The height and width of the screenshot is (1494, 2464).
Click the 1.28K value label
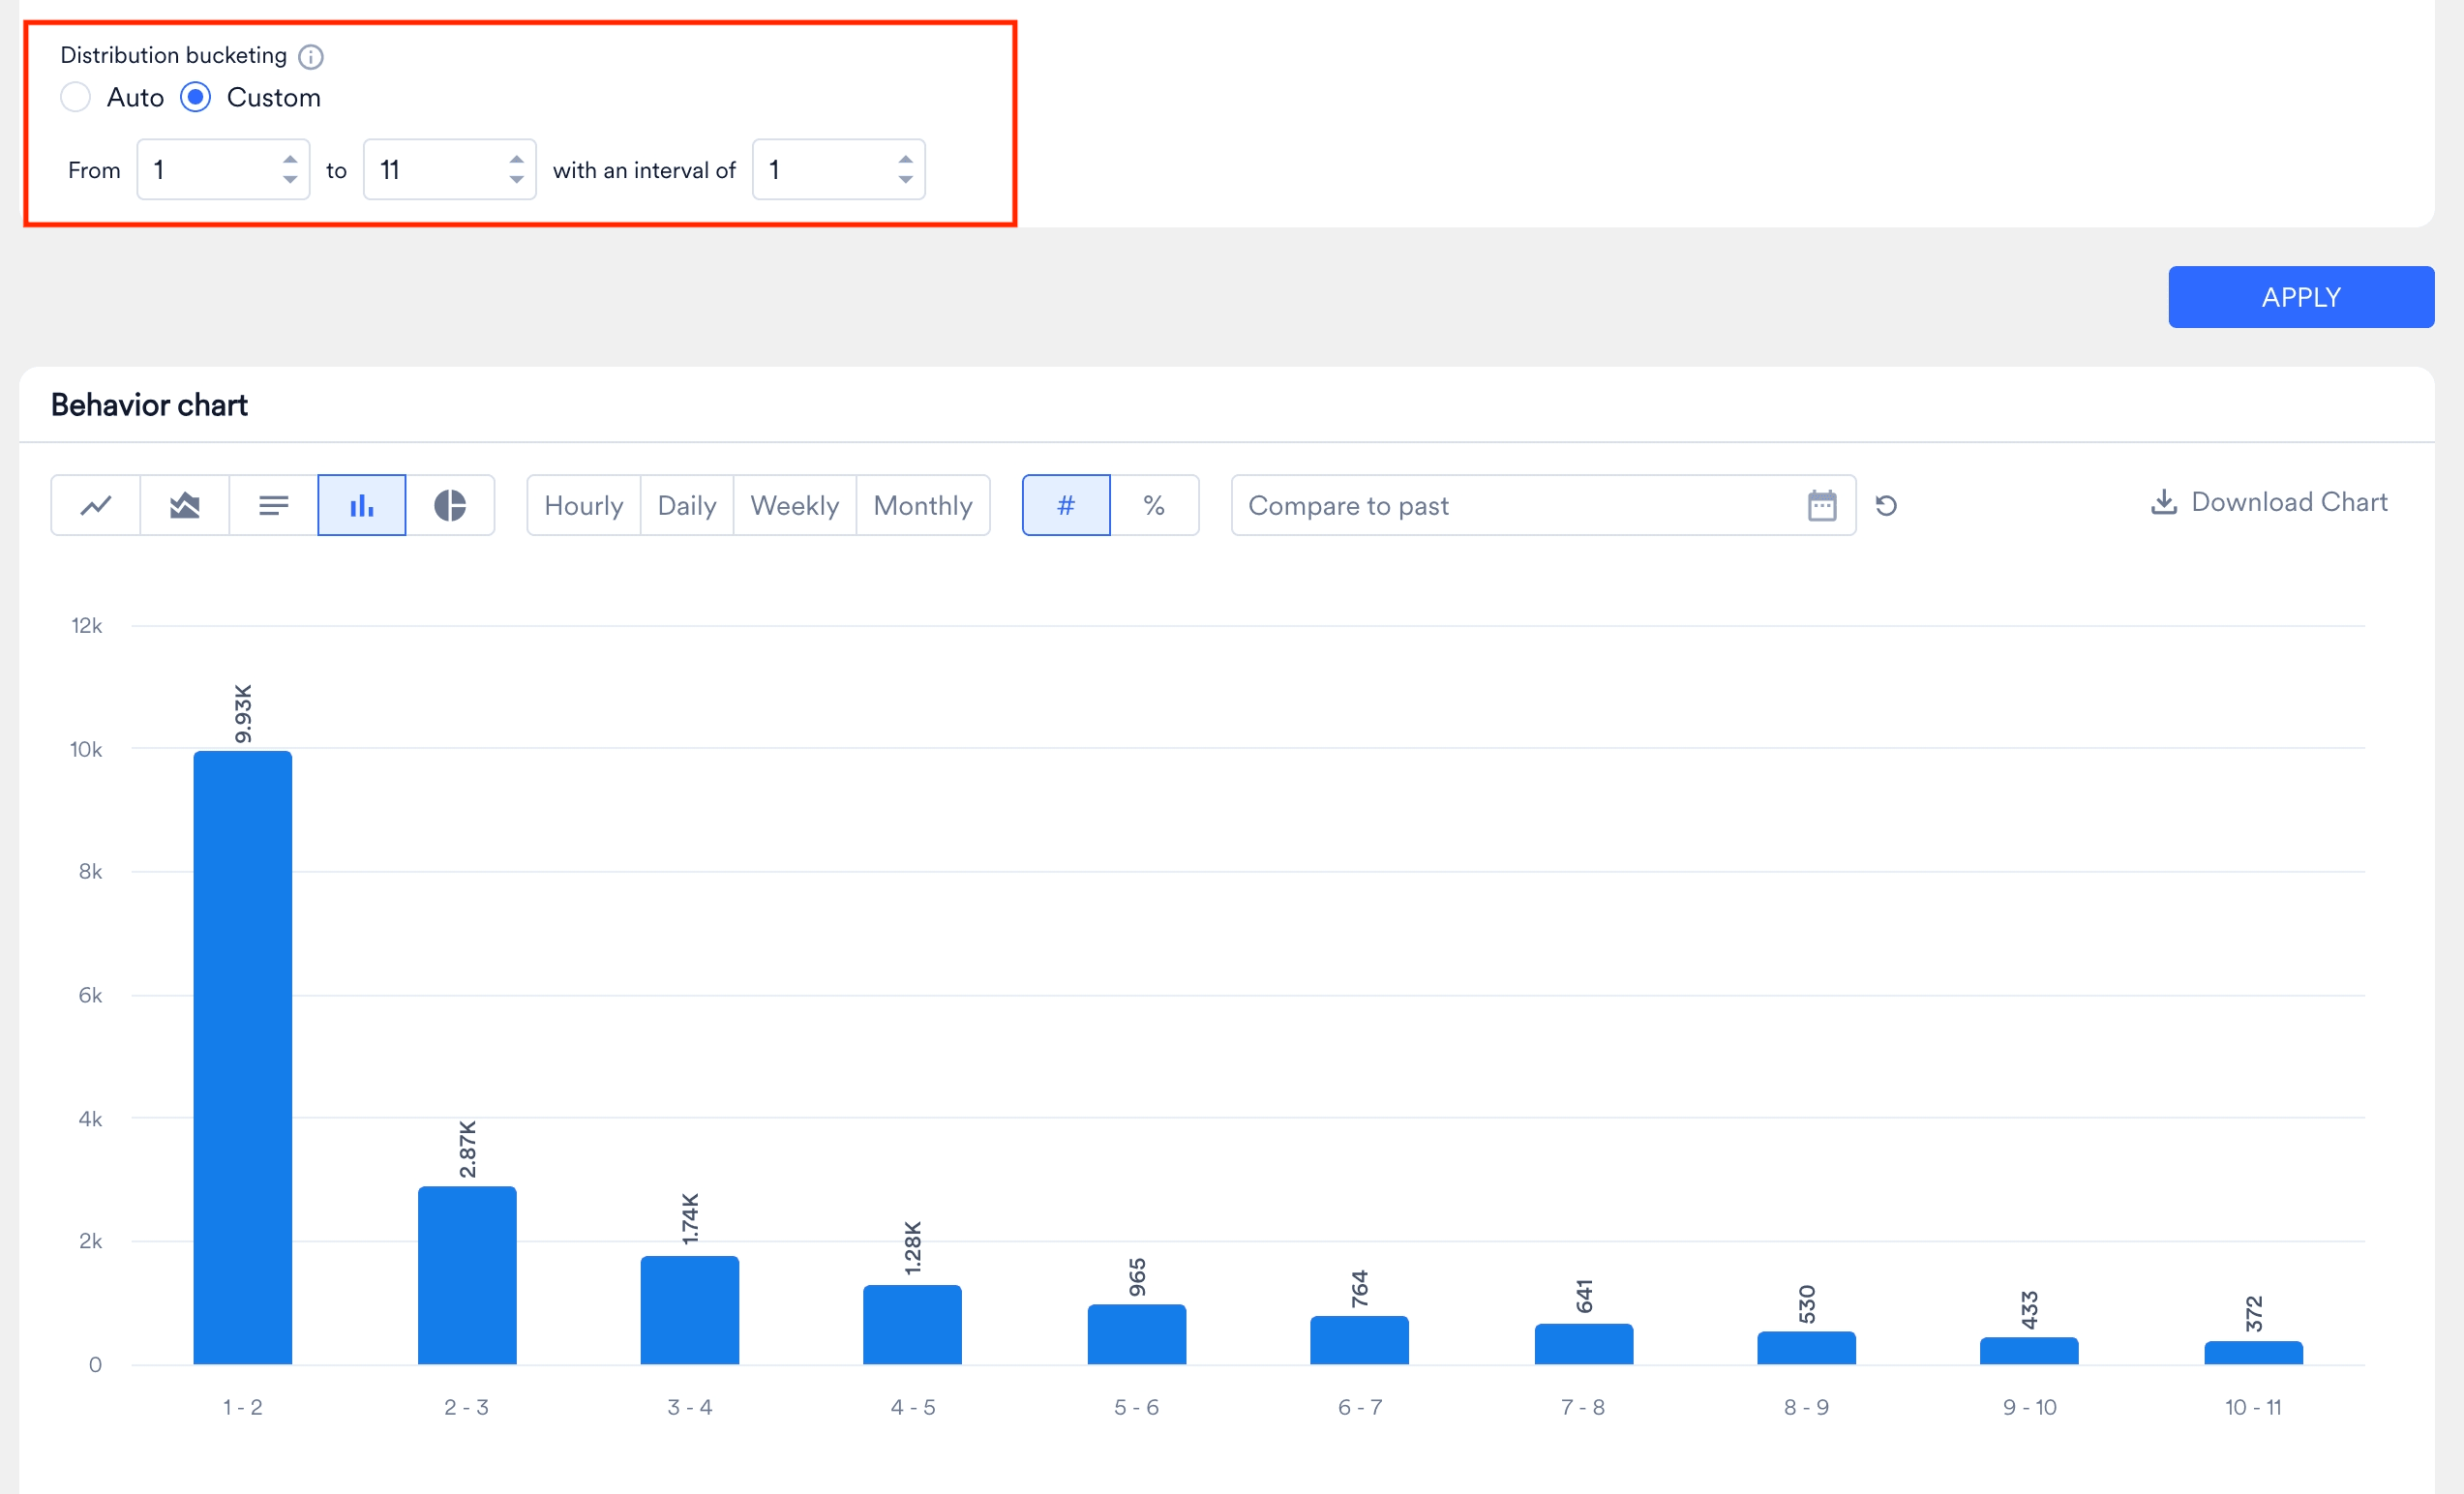coord(913,1247)
